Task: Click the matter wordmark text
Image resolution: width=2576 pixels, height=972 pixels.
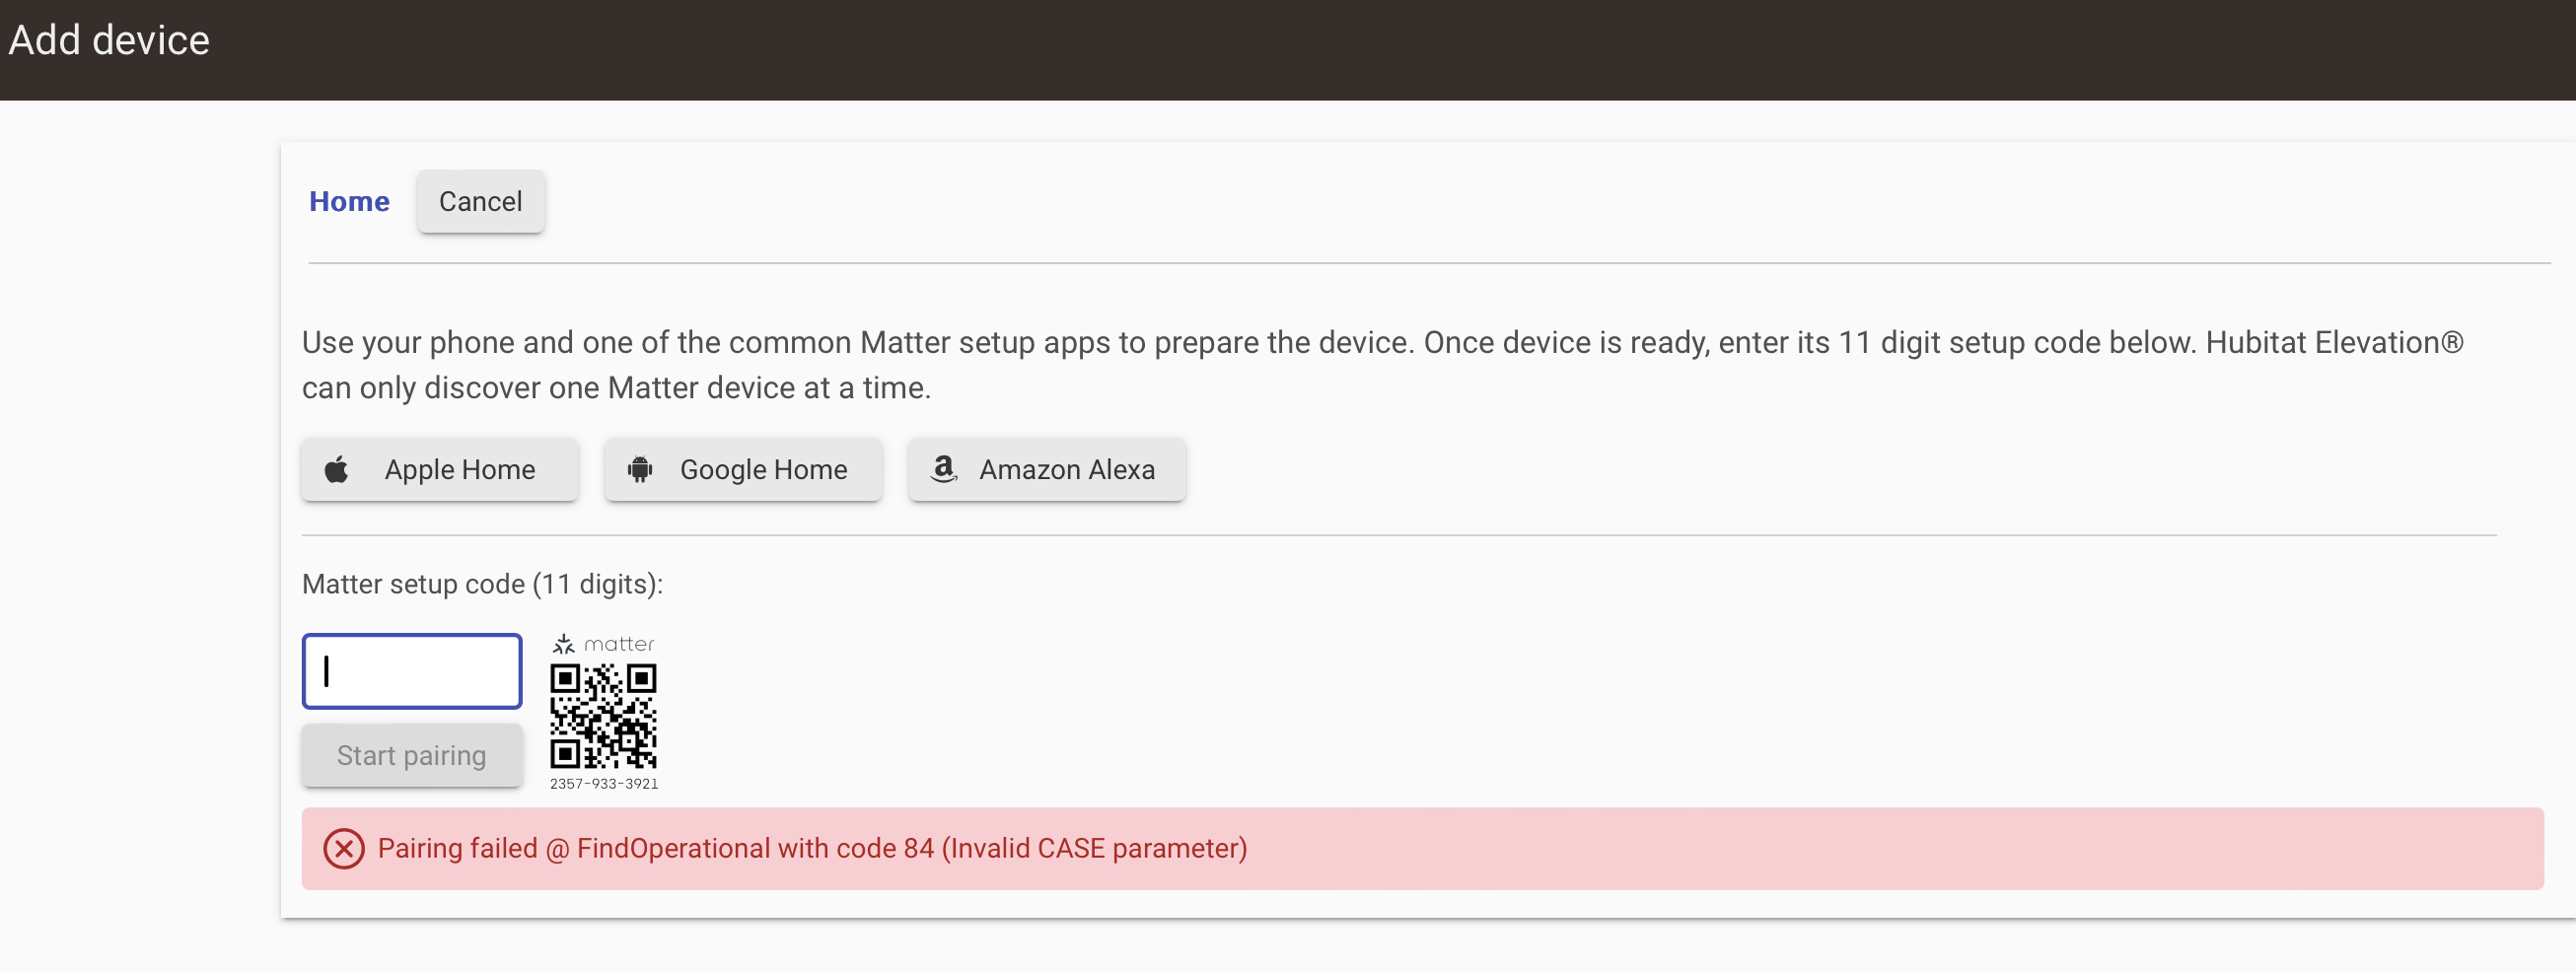Action: click(x=619, y=644)
